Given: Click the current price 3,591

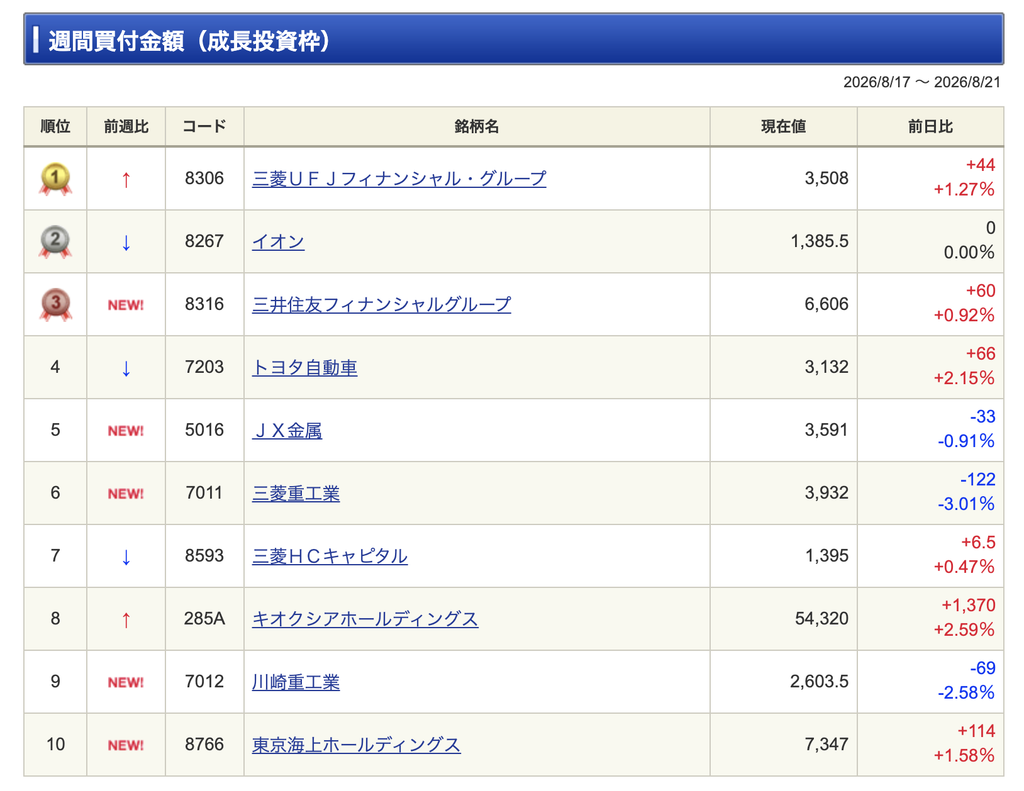Looking at the screenshot, I should tap(826, 430).
